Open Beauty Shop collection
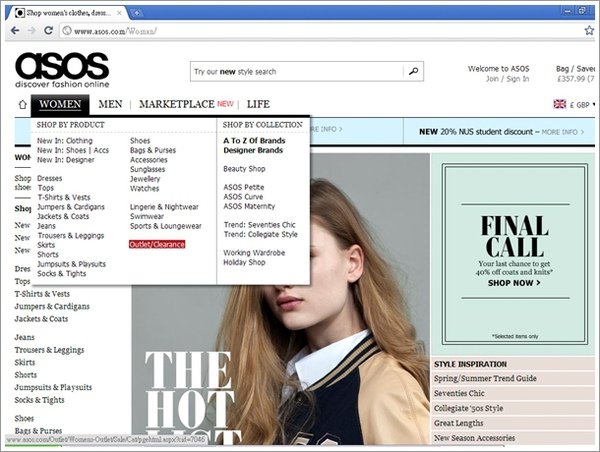Viewport: 600px width, 452px height. [244, 169]
